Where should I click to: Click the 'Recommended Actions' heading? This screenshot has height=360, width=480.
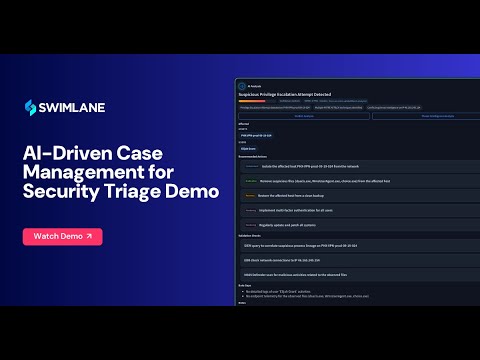(252, 156)
